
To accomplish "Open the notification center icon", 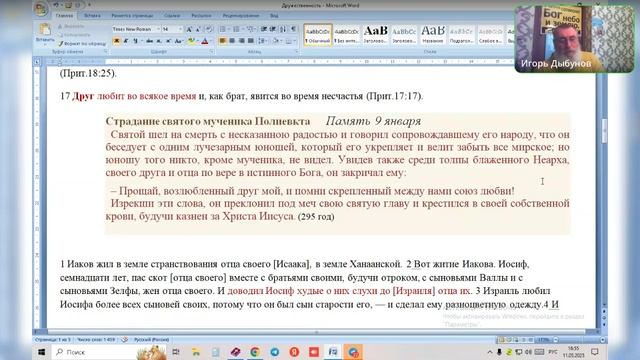I will click(x=595, y=352).
